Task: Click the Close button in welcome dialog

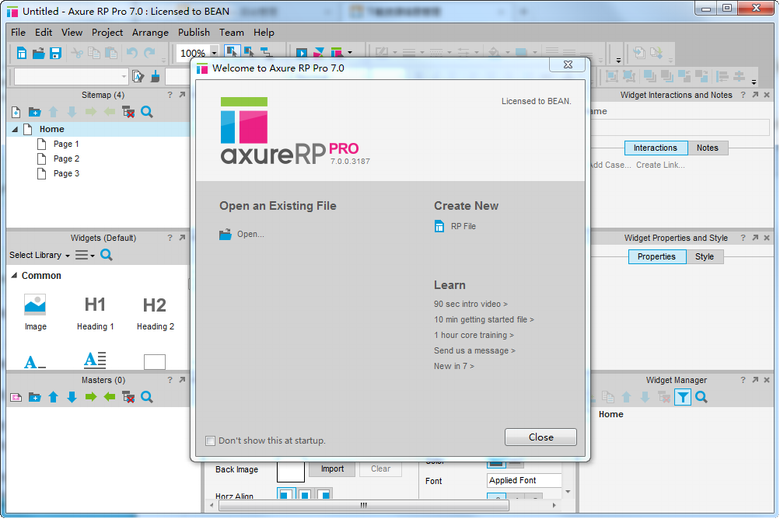Action: pos(540,437)
